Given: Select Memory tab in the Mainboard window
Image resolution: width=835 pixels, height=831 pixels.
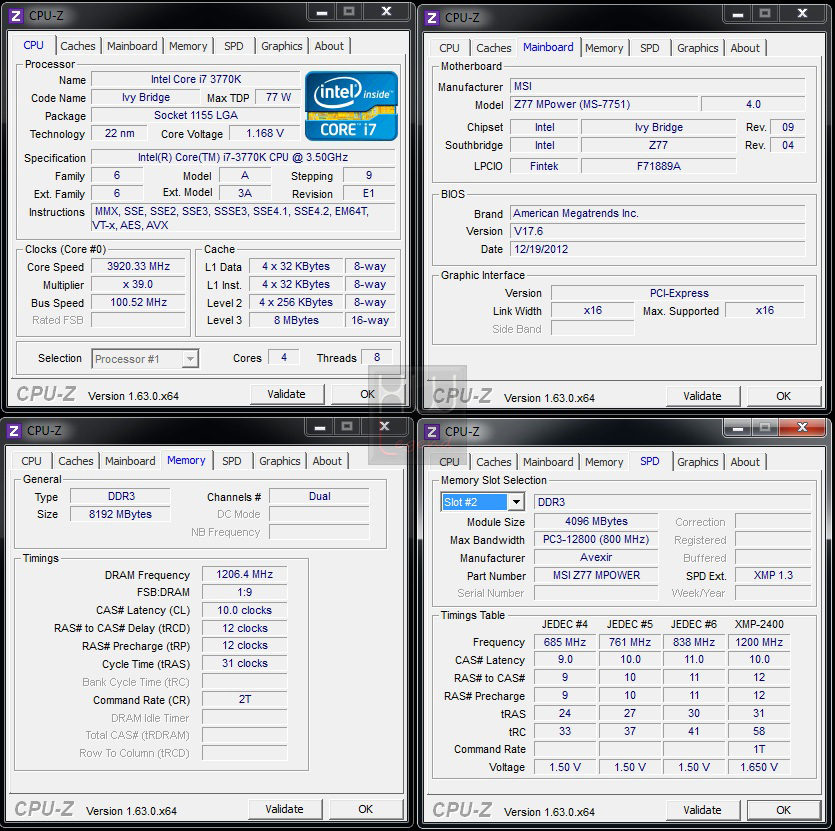Looking at the screenshot, I should (x=604, y=48).
